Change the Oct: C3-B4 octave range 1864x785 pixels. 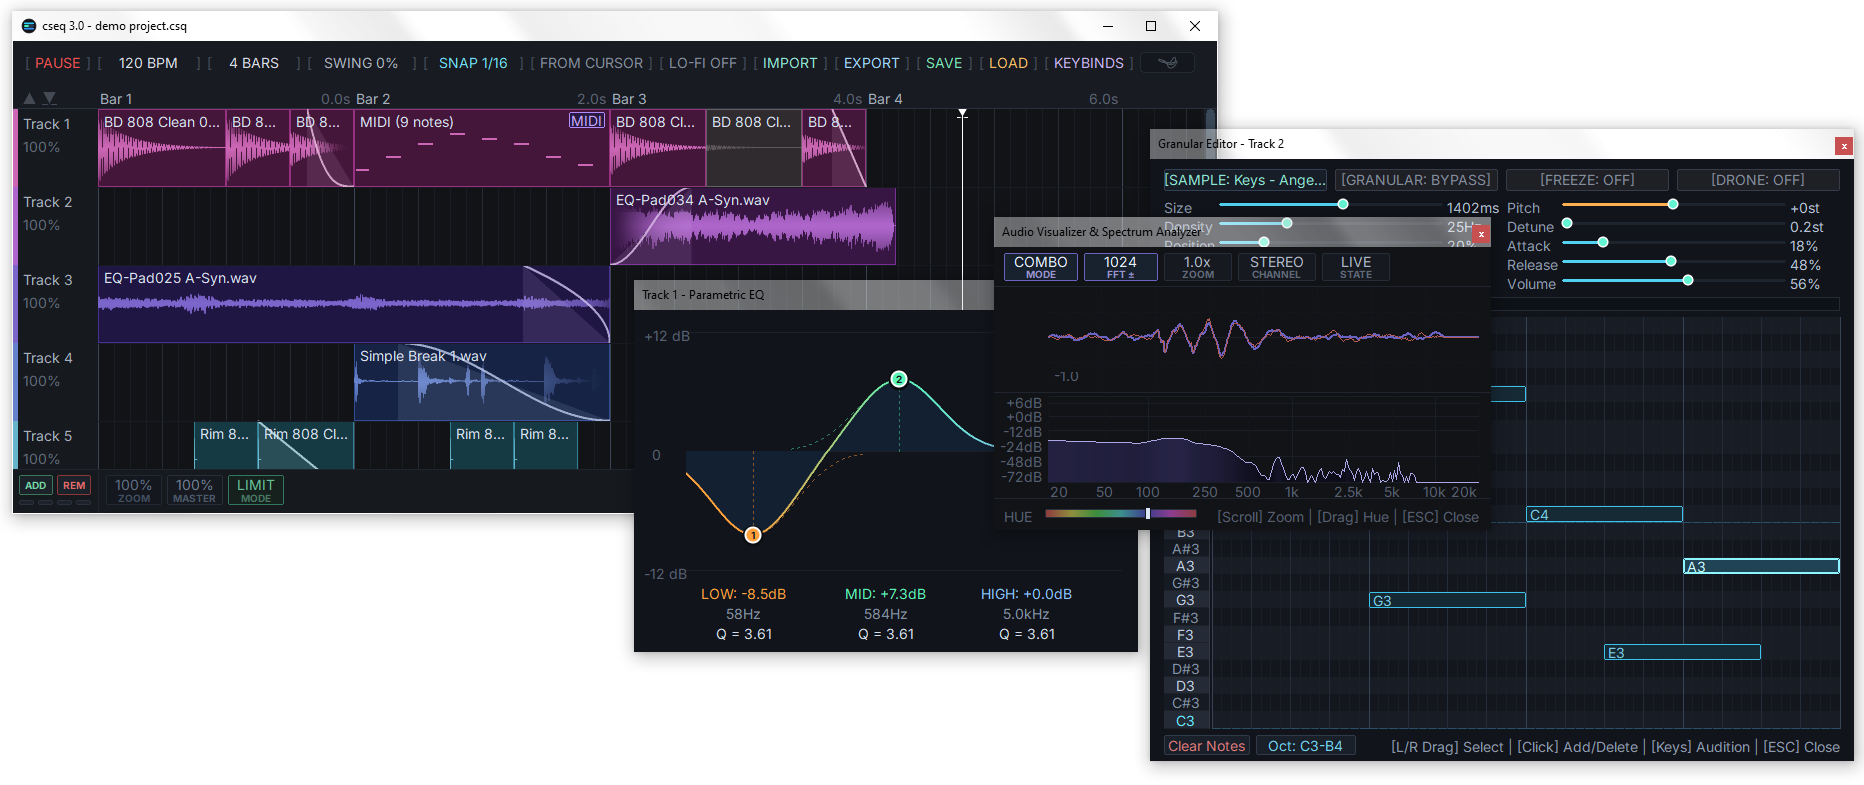[x=1305, y=746]
